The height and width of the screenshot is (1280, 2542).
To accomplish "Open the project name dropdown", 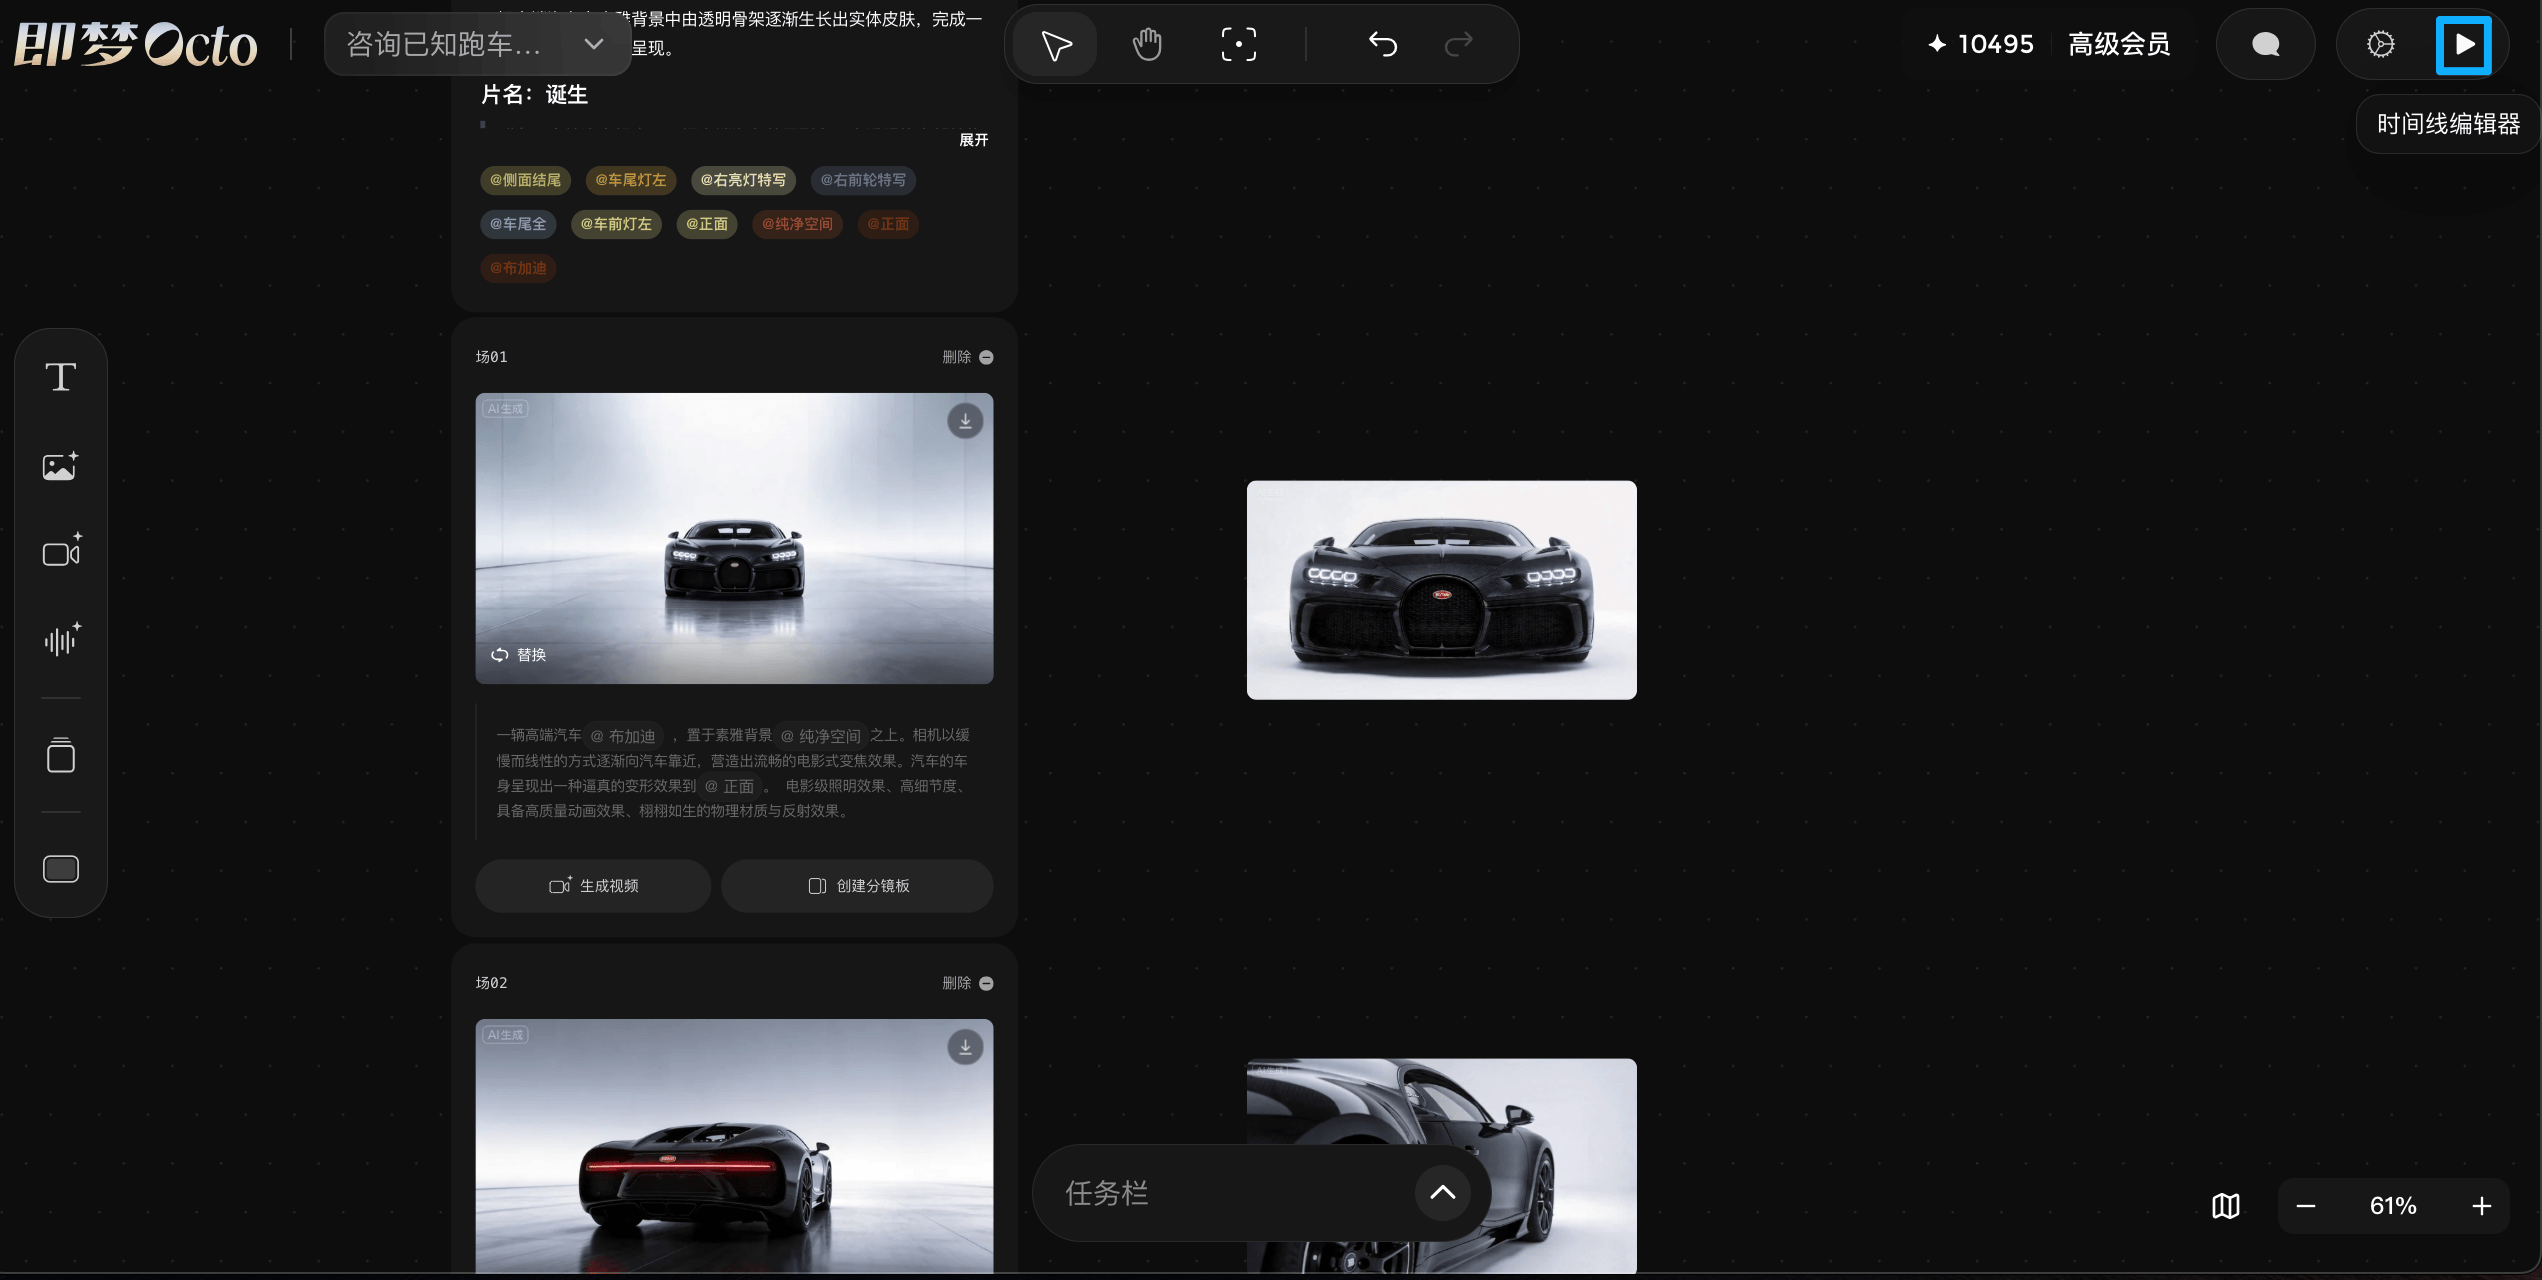I will (477, 44).
